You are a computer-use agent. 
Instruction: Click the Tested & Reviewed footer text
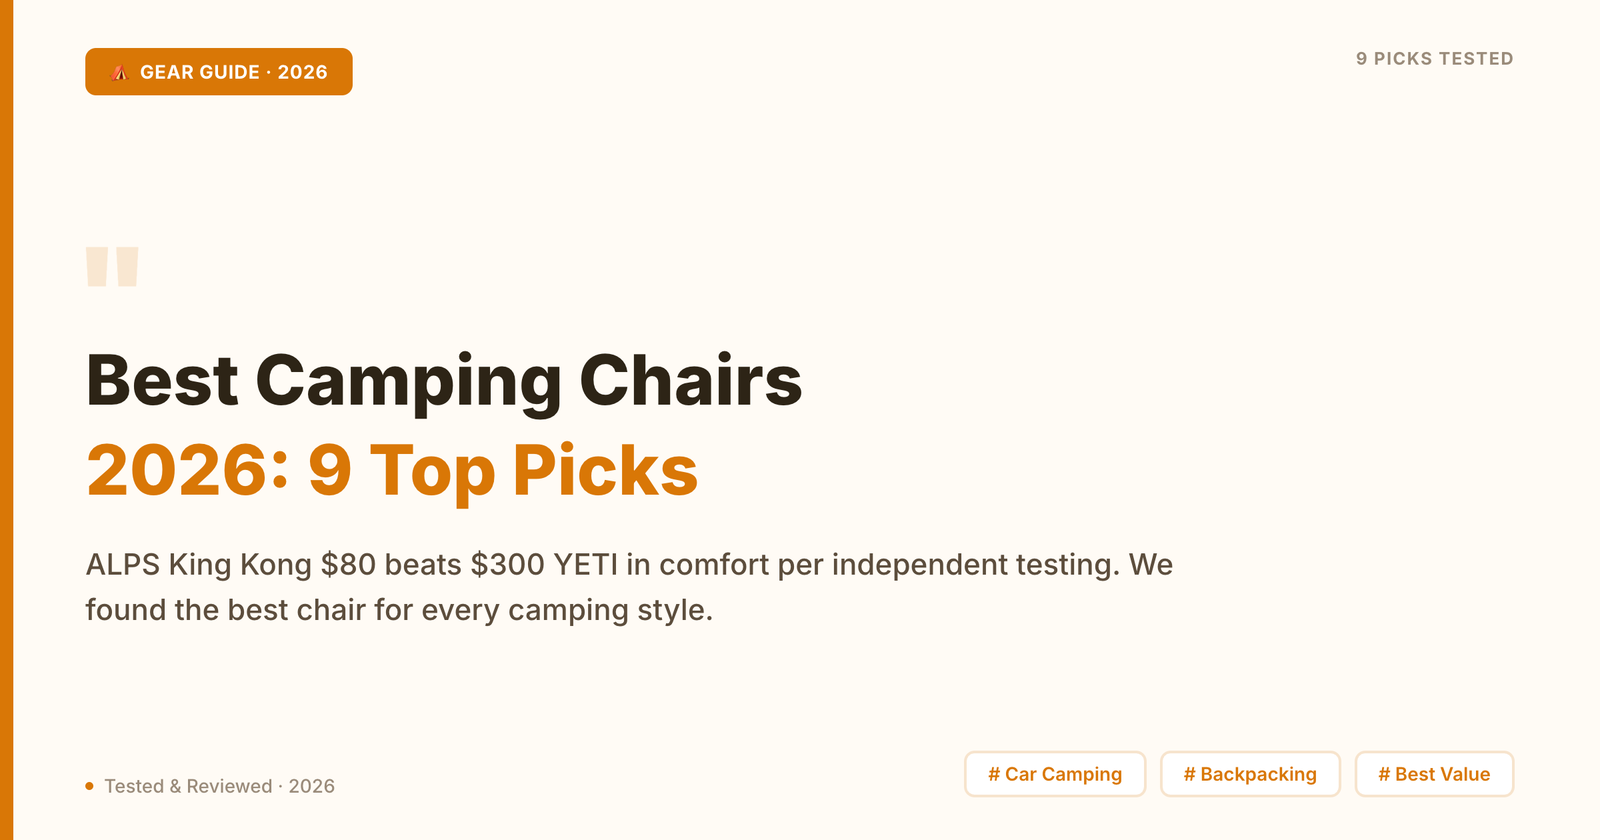click(x=219, y=786)
